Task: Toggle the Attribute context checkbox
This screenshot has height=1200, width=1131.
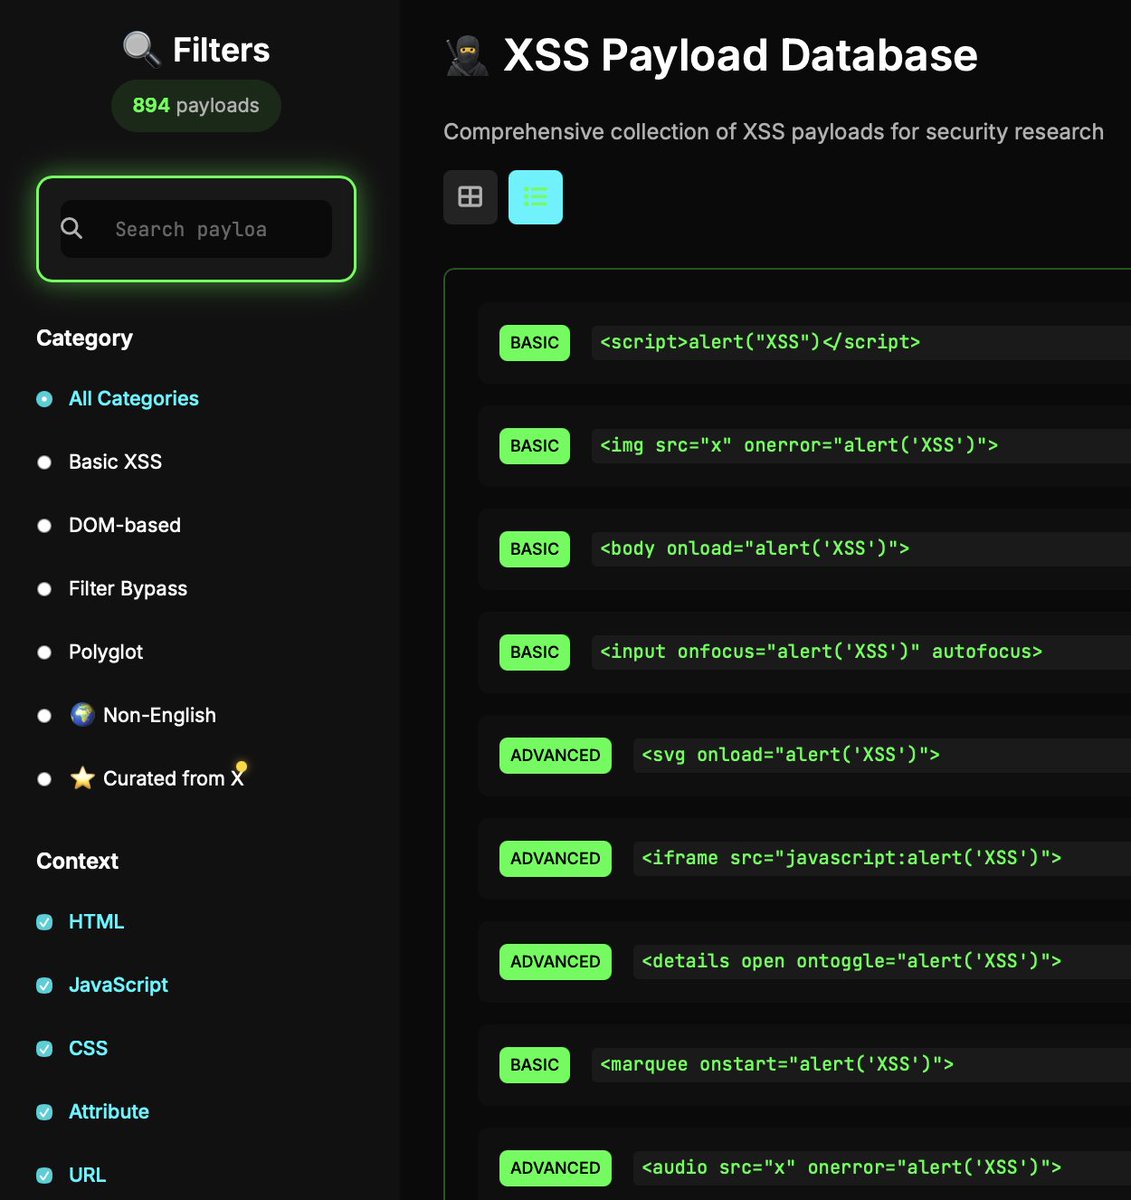Action: click(44, 1112)
